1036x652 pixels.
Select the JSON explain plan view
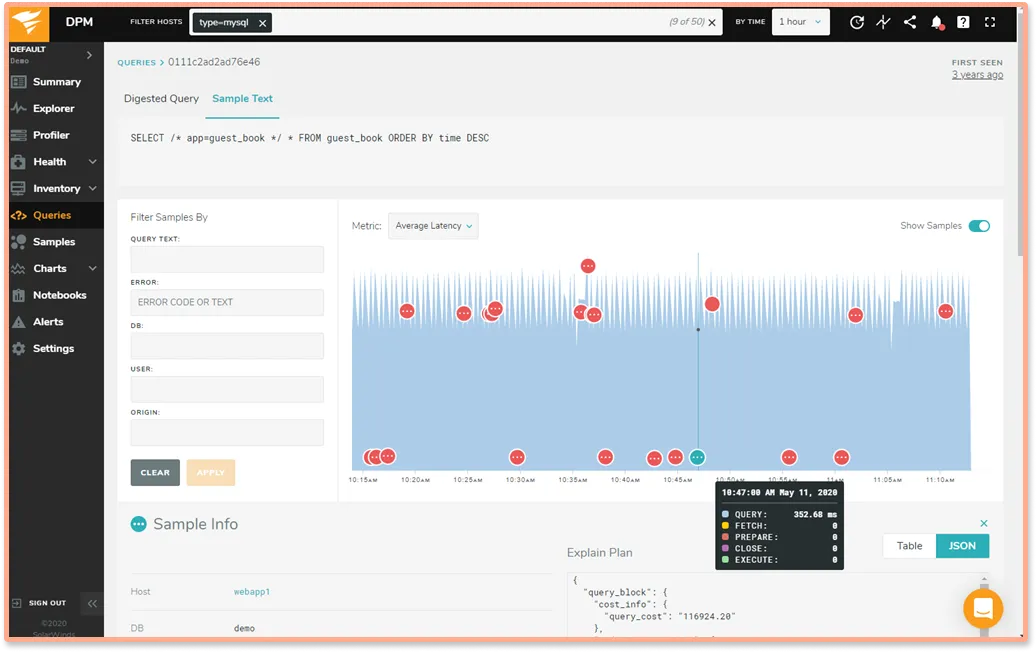(x=962, y=546)
